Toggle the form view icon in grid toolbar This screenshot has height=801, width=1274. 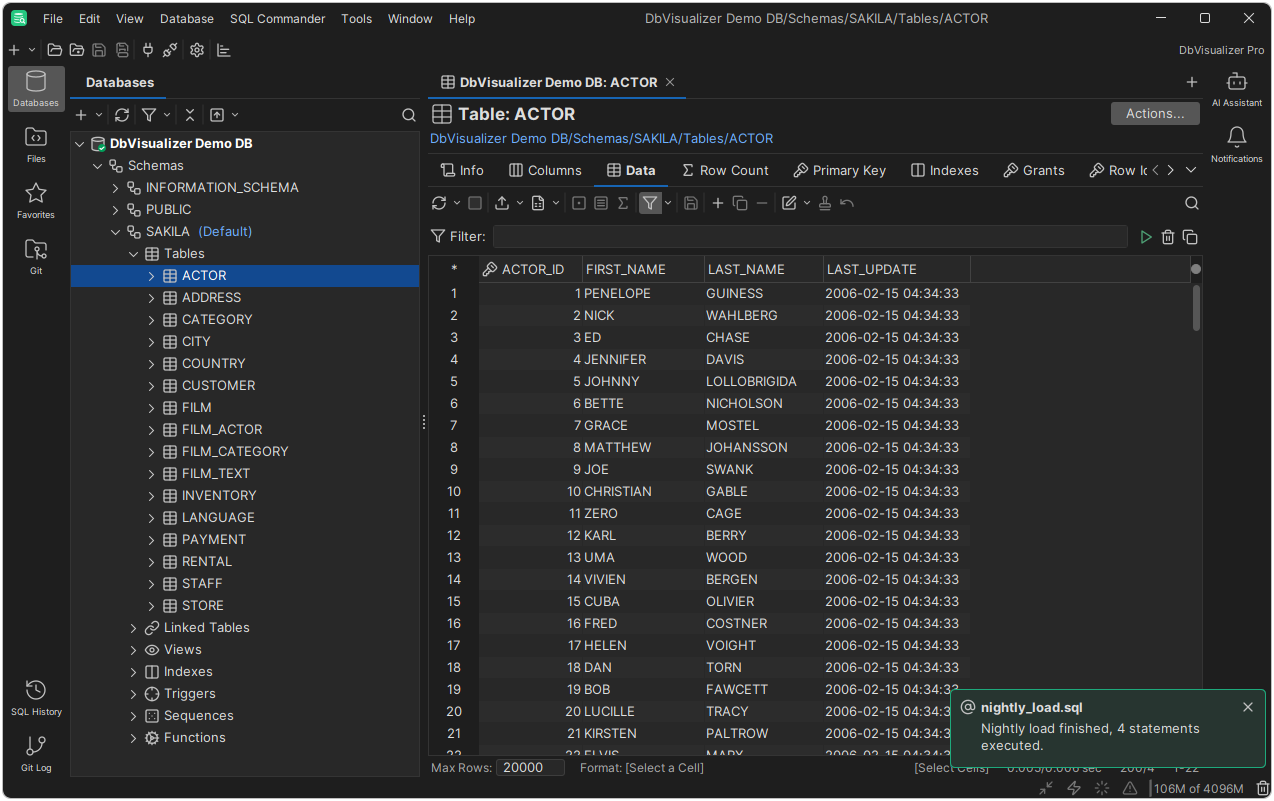tap(579, 203)
